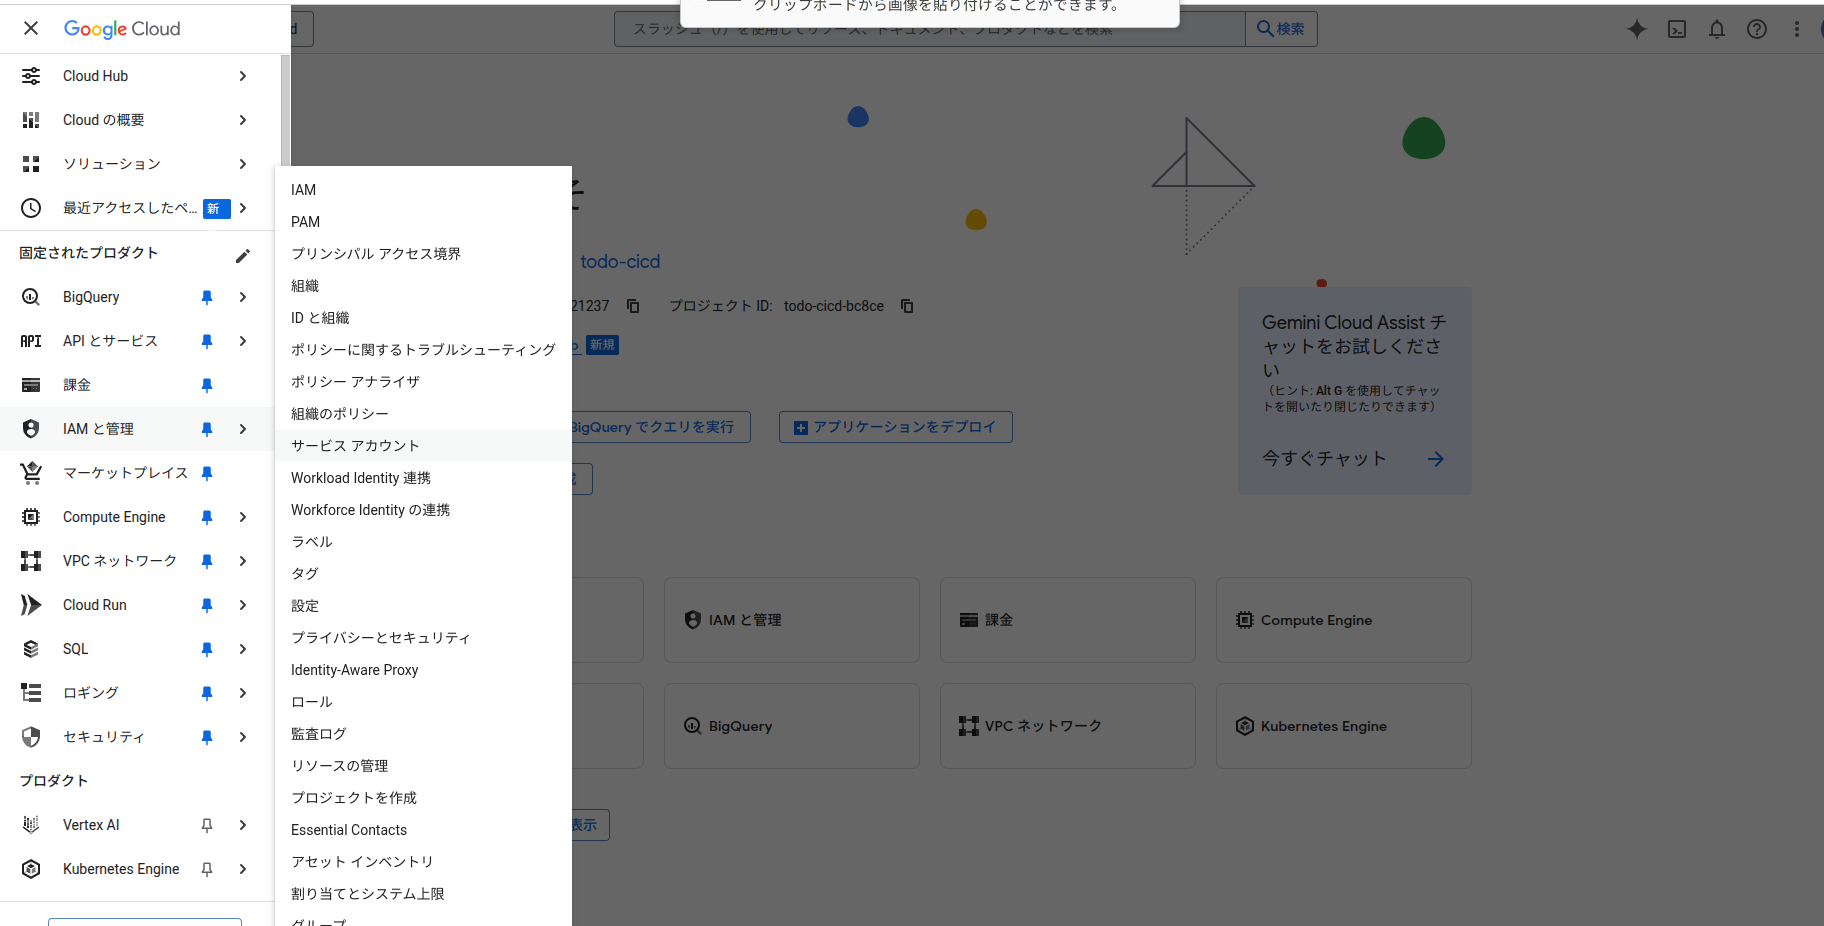Click the Compute Engine chip icon in sidebar
Image resolution: width=1824 pixels, height=926 pixels.
click(31, 517)
